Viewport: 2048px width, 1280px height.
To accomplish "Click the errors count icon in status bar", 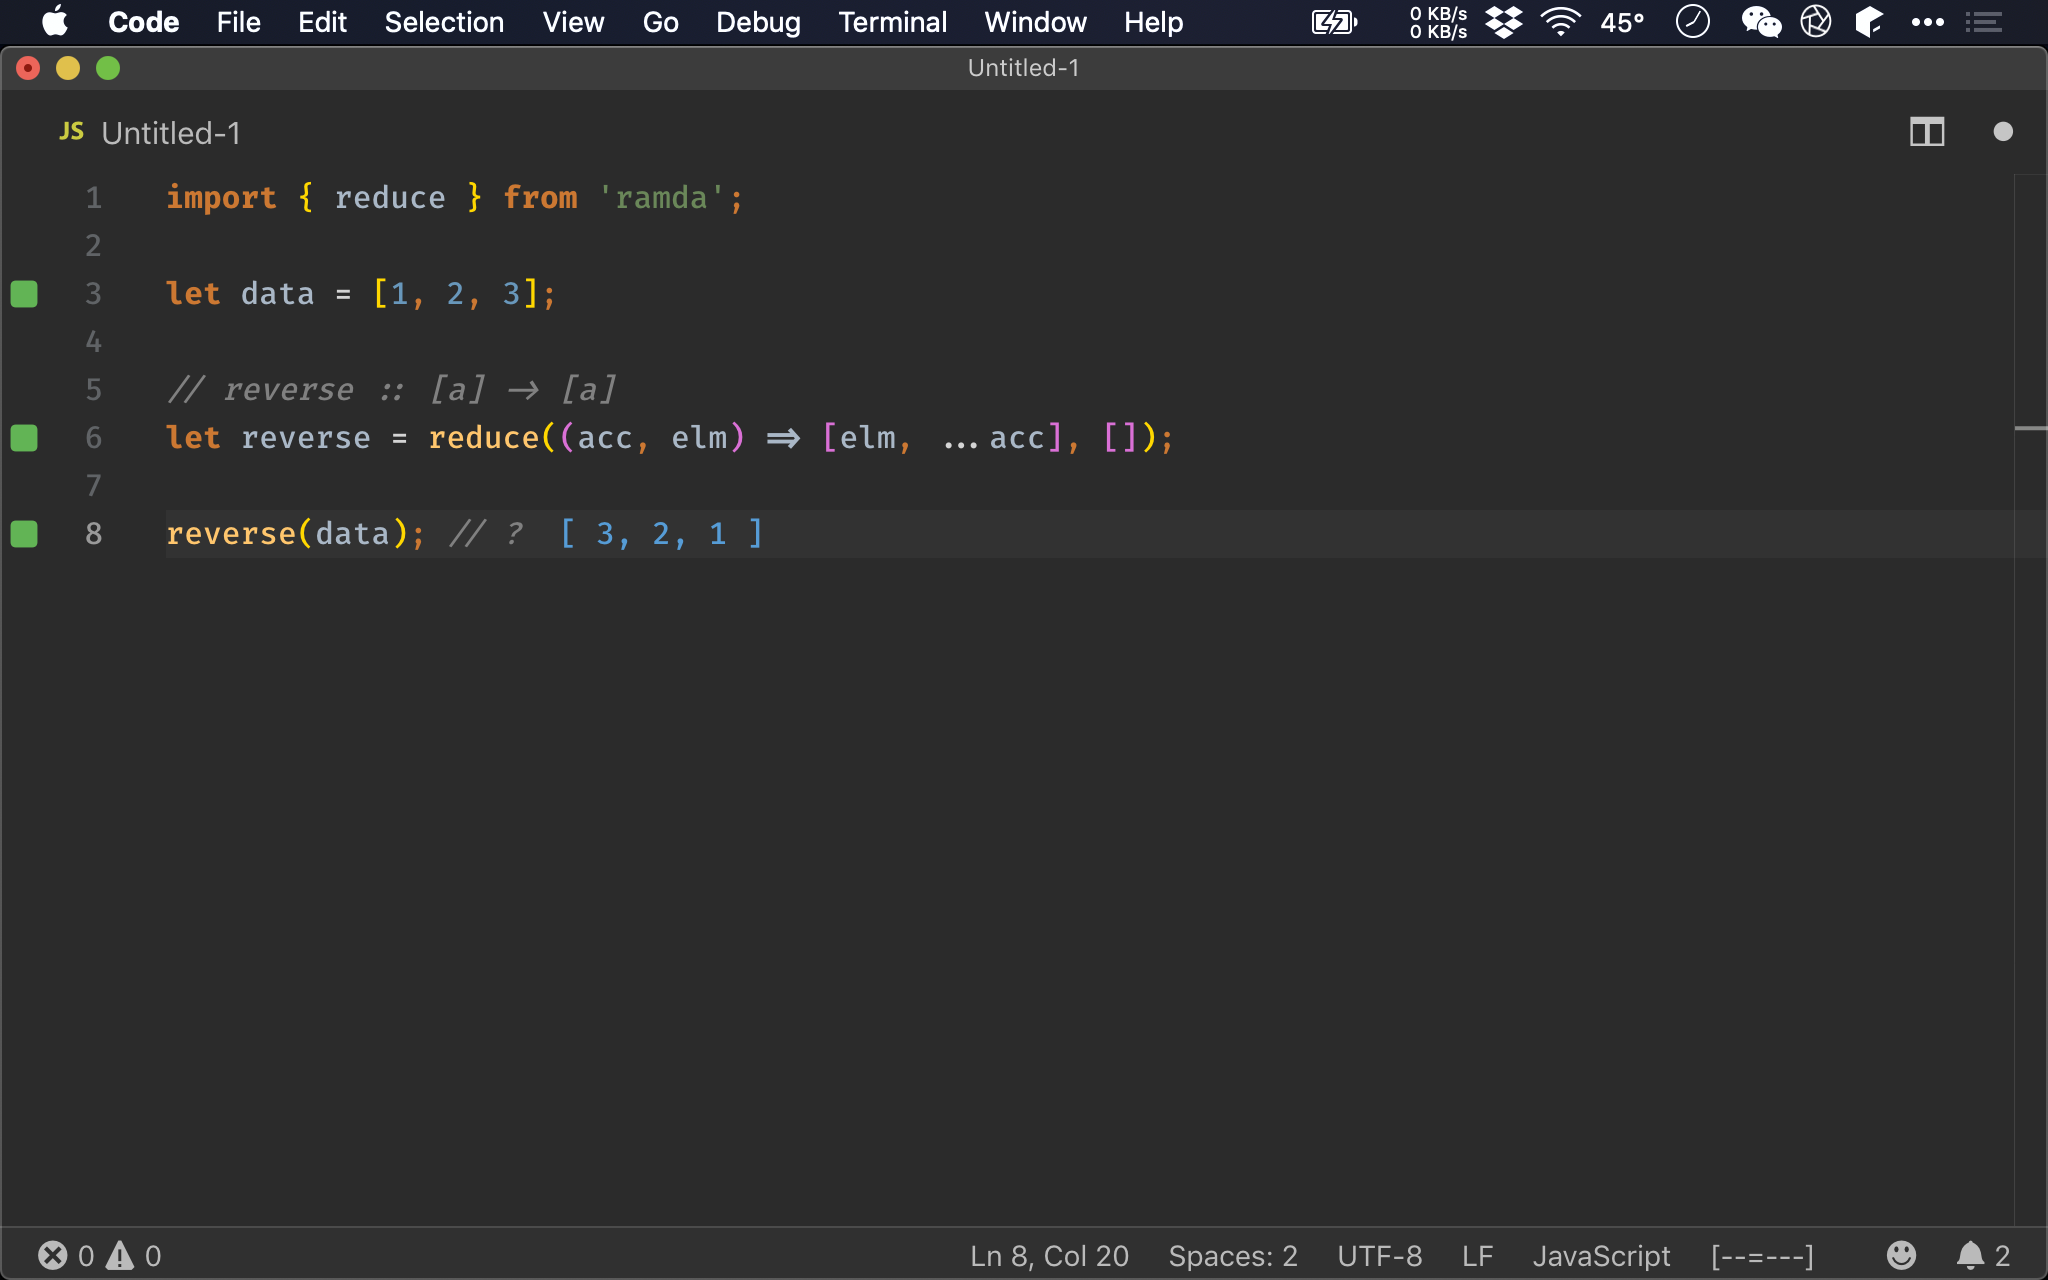I will click(53, 1255).
